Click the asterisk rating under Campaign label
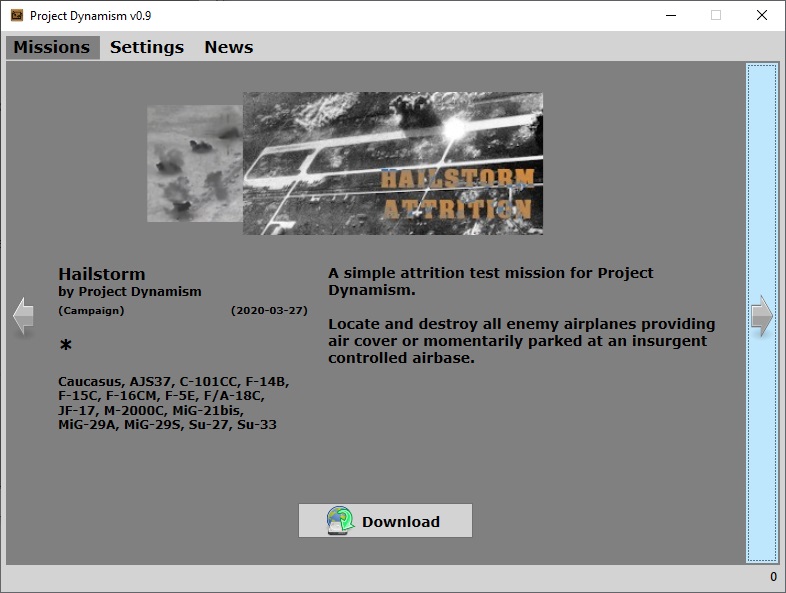The height and width of the screenshot is (593, 786). (x=66, y=347)
